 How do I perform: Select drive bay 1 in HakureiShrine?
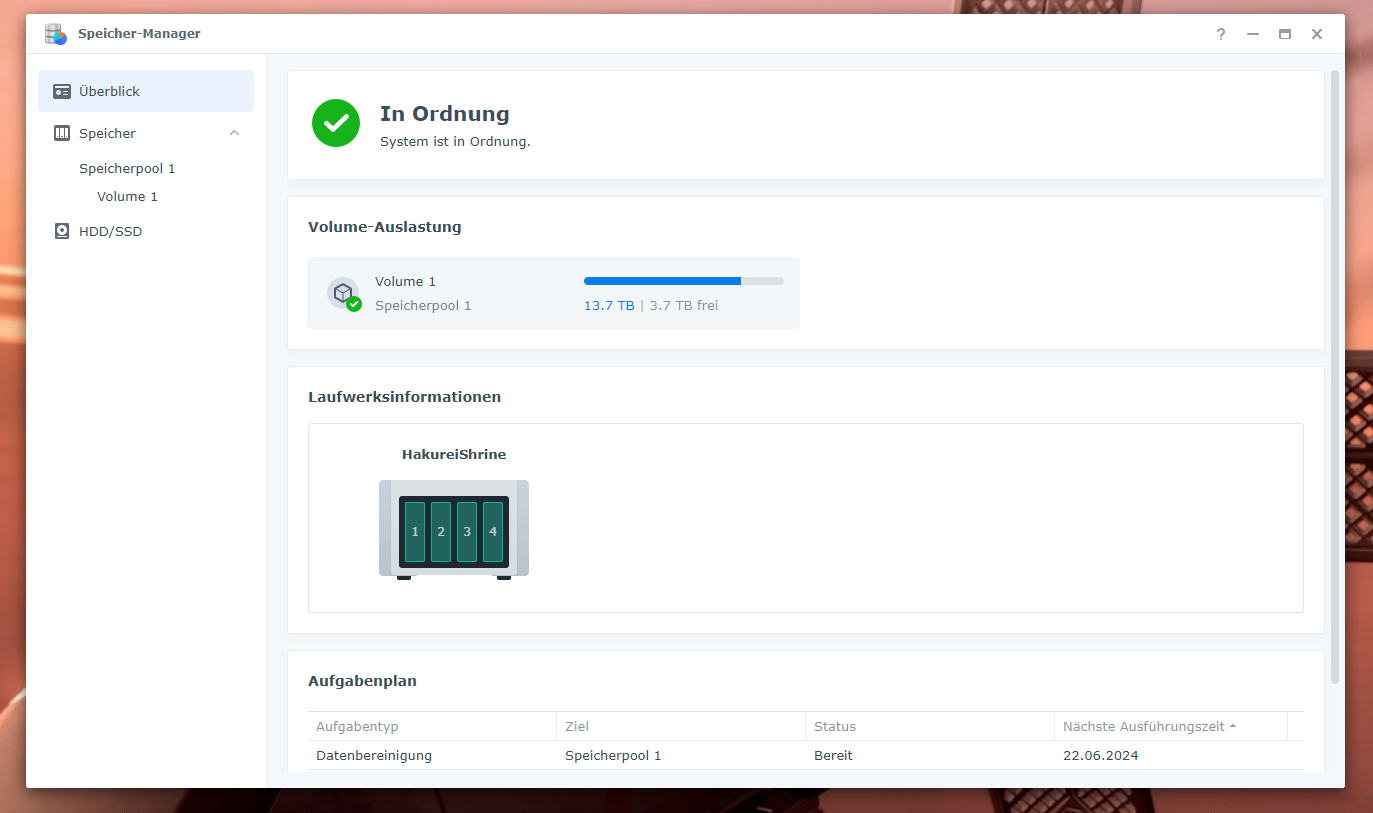[415, 532]
